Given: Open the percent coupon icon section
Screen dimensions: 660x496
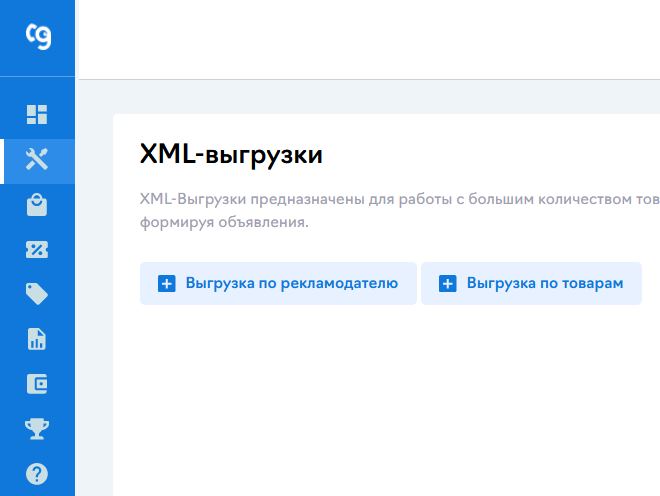Looking at the screenshot, I should tap(37, 250).
